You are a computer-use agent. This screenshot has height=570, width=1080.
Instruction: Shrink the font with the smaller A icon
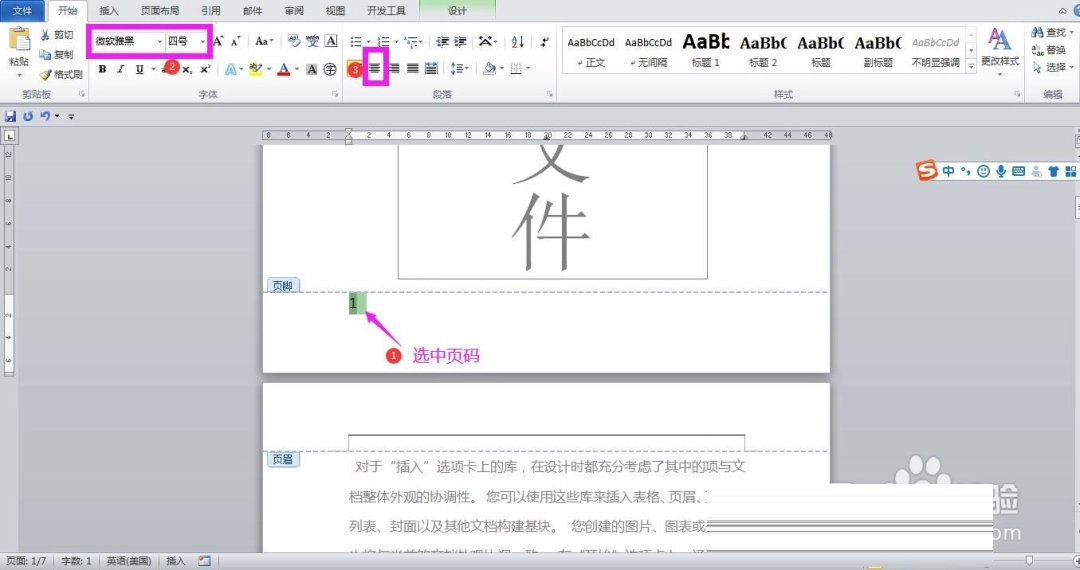pyautogui.click(x=236, y=41)
